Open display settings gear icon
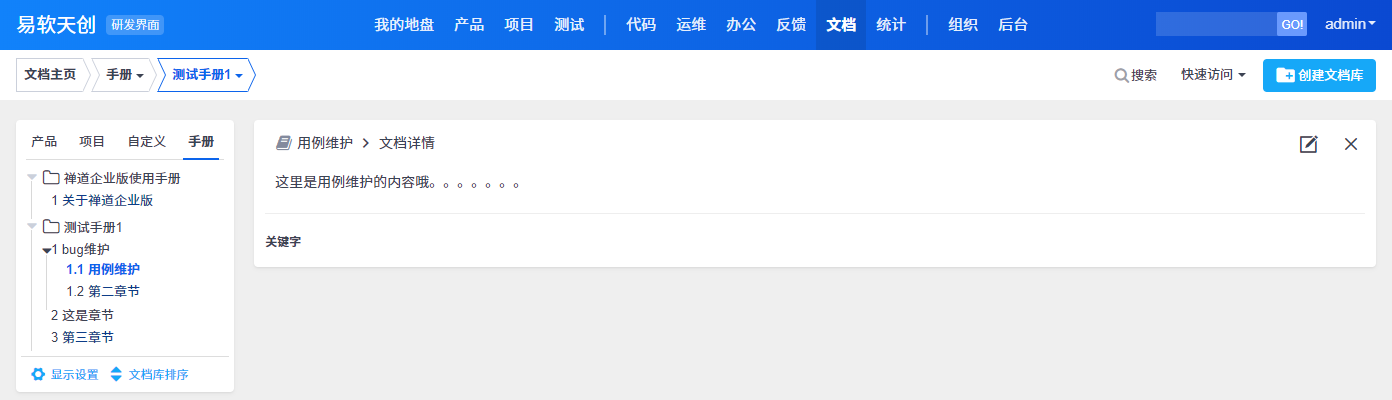Screen dimensions: 1392x400 point(38,374)
